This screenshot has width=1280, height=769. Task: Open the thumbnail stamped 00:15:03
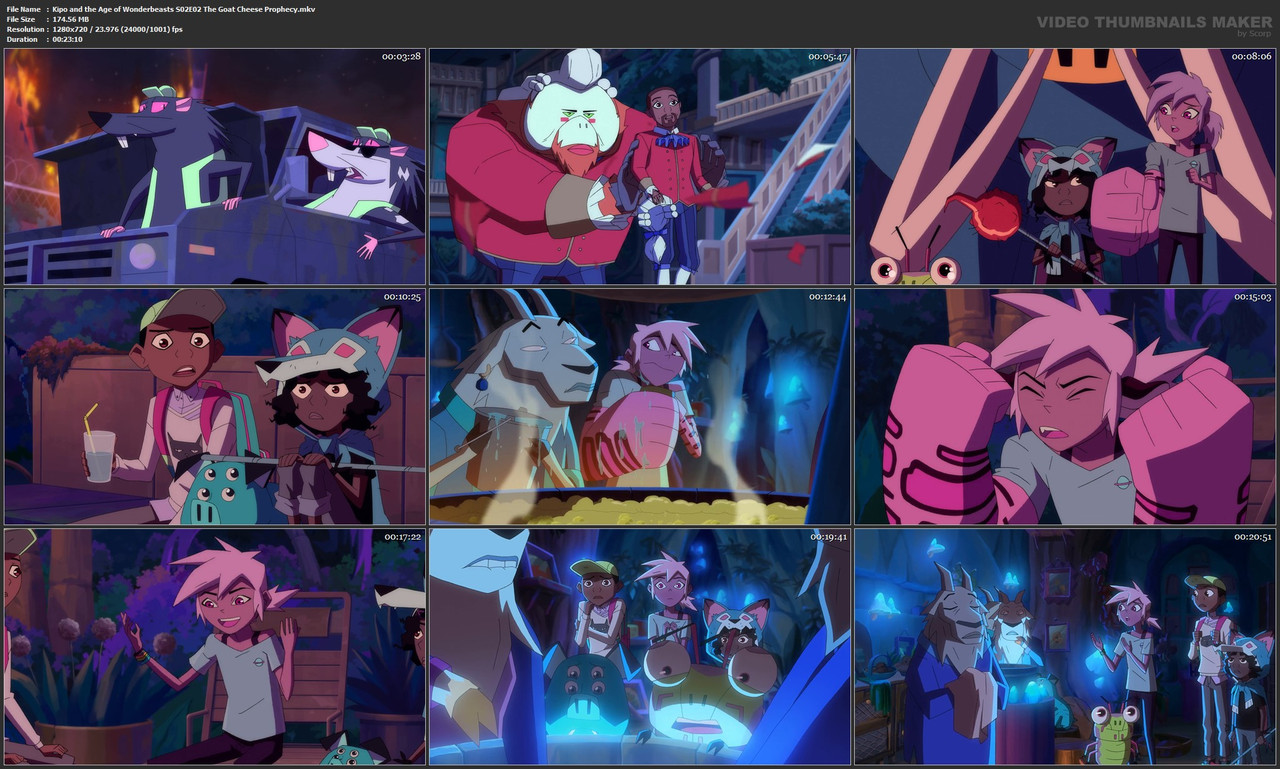pyautogui.click(x=1065, y=407)
